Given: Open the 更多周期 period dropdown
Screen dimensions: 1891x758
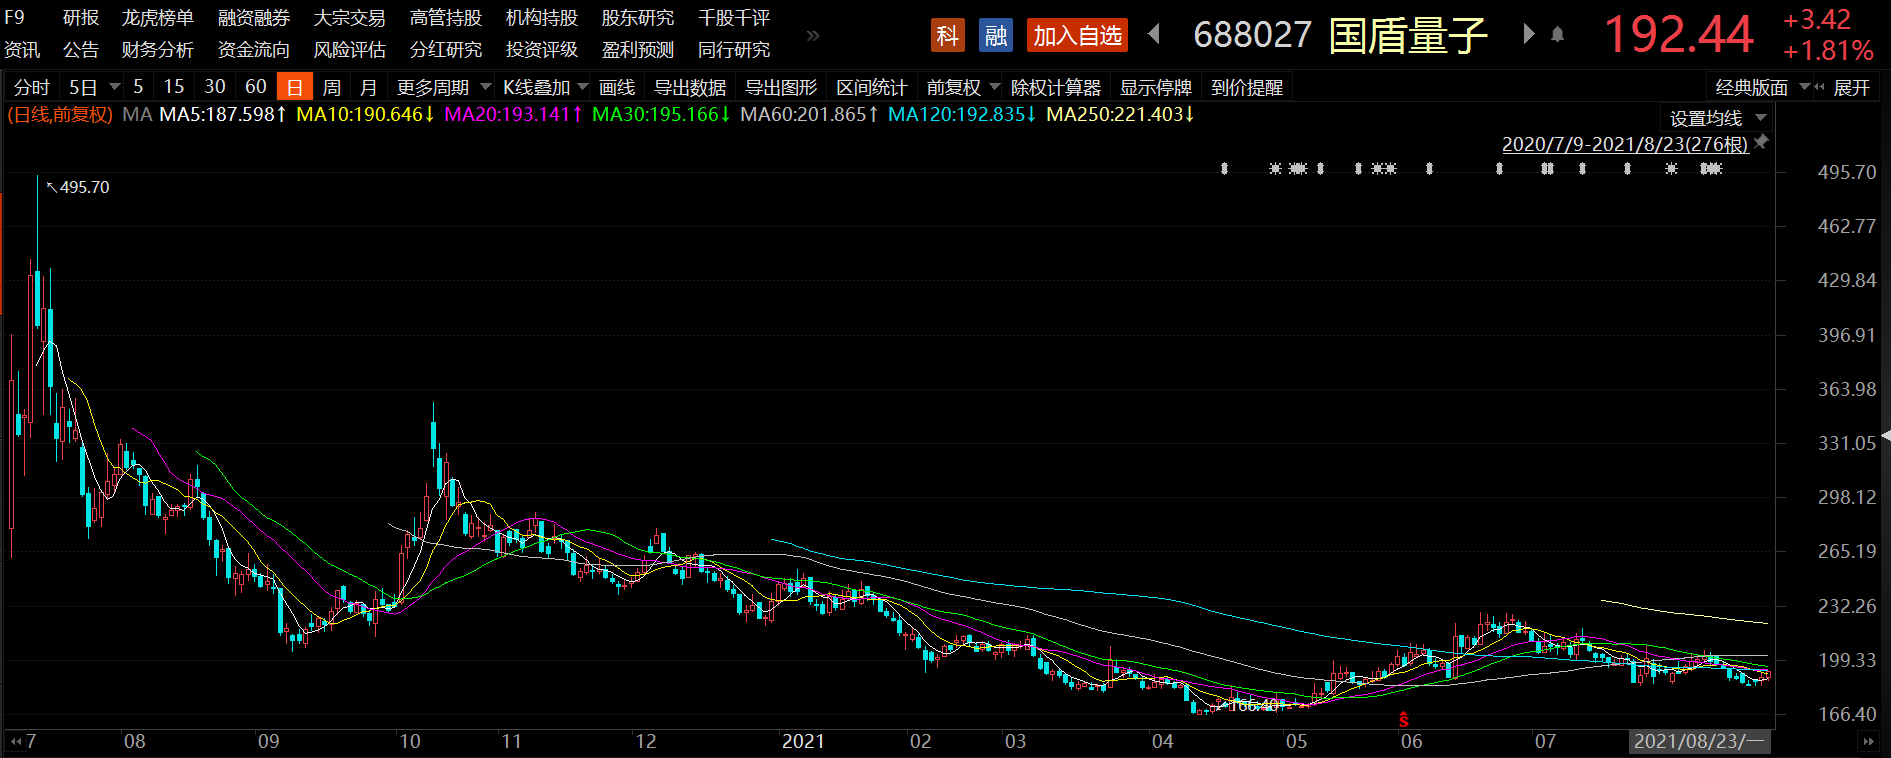Looking at the screenshot, I should (443, 88).
